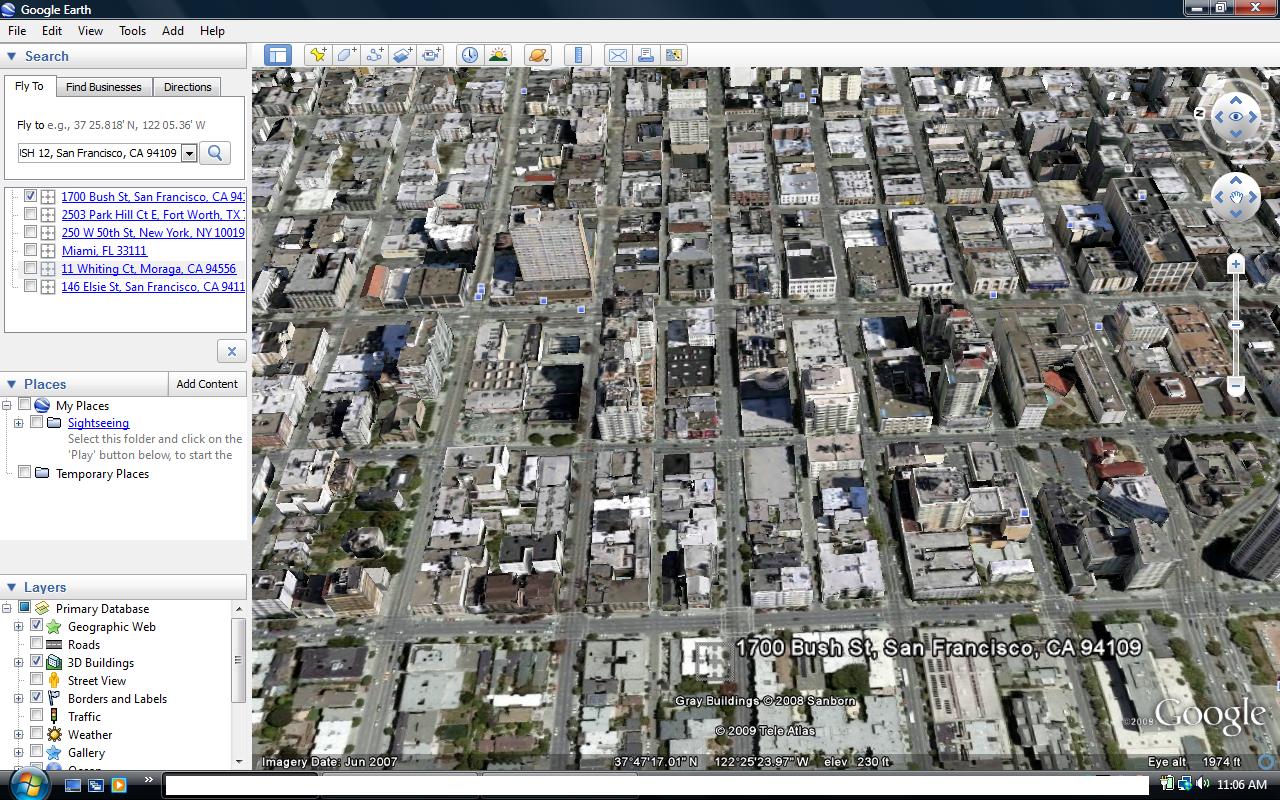Switch to Find Businesses tab

pyautogui.click(x=104, y=87)
